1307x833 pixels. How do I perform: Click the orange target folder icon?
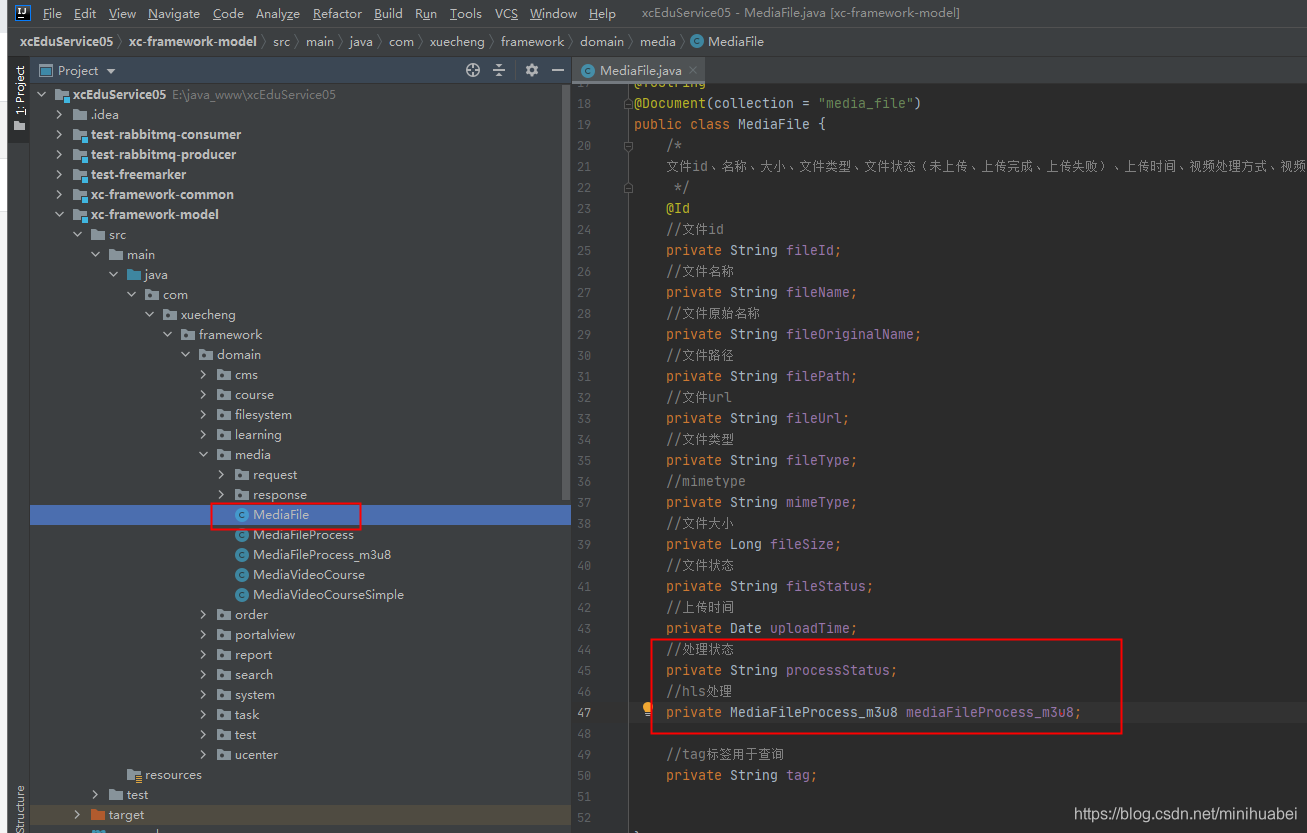click(x=98, y=815)
